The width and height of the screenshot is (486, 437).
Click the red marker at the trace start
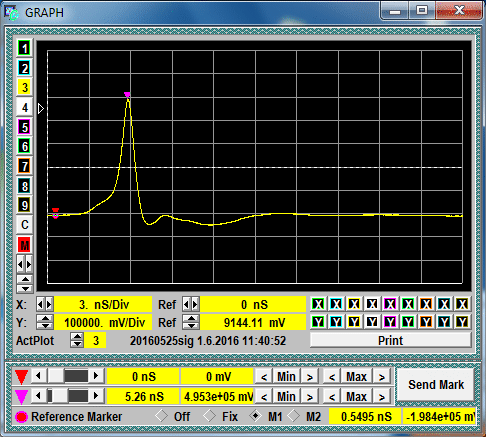pos(55,211)
